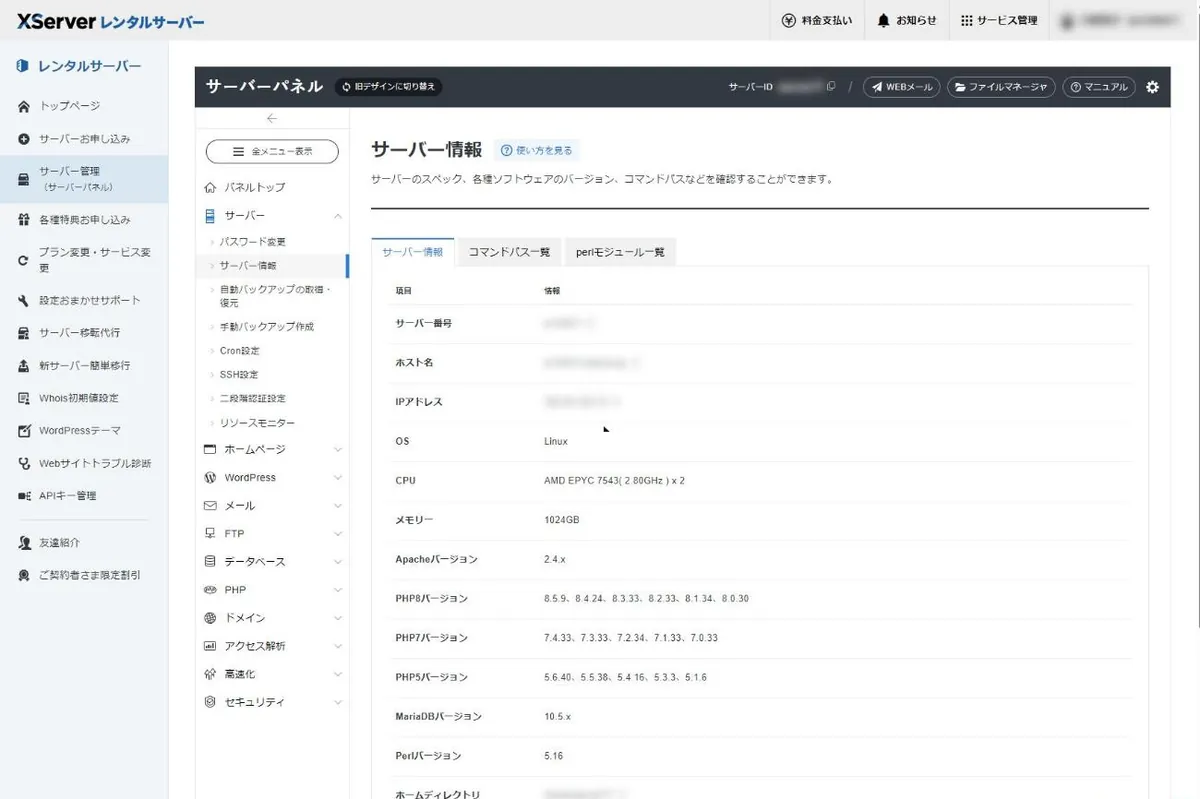Select Perl version 5.16 text
Screen dimensions: 1200x799
553,756
